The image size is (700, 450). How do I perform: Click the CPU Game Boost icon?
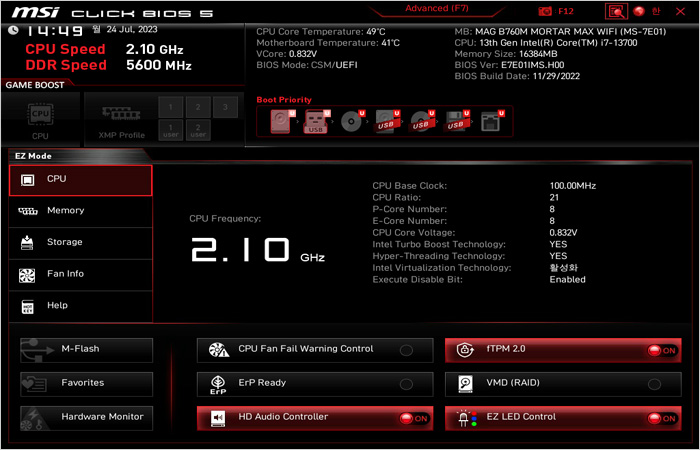[40, 117]
